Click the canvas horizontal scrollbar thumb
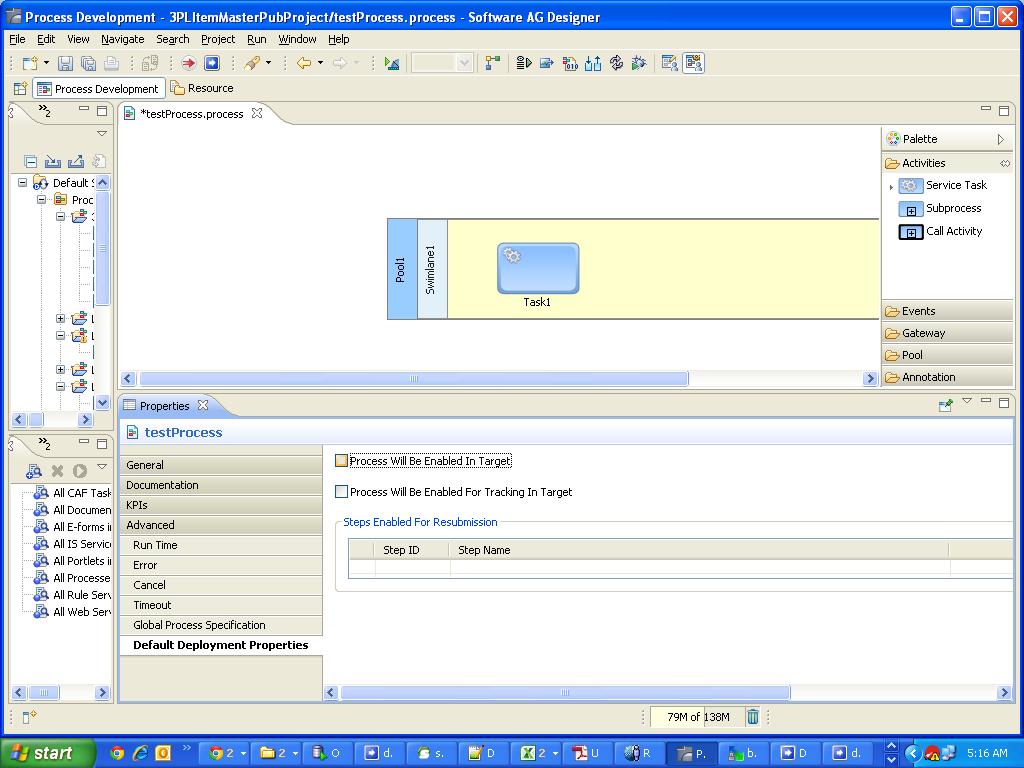 click(413, 379)
